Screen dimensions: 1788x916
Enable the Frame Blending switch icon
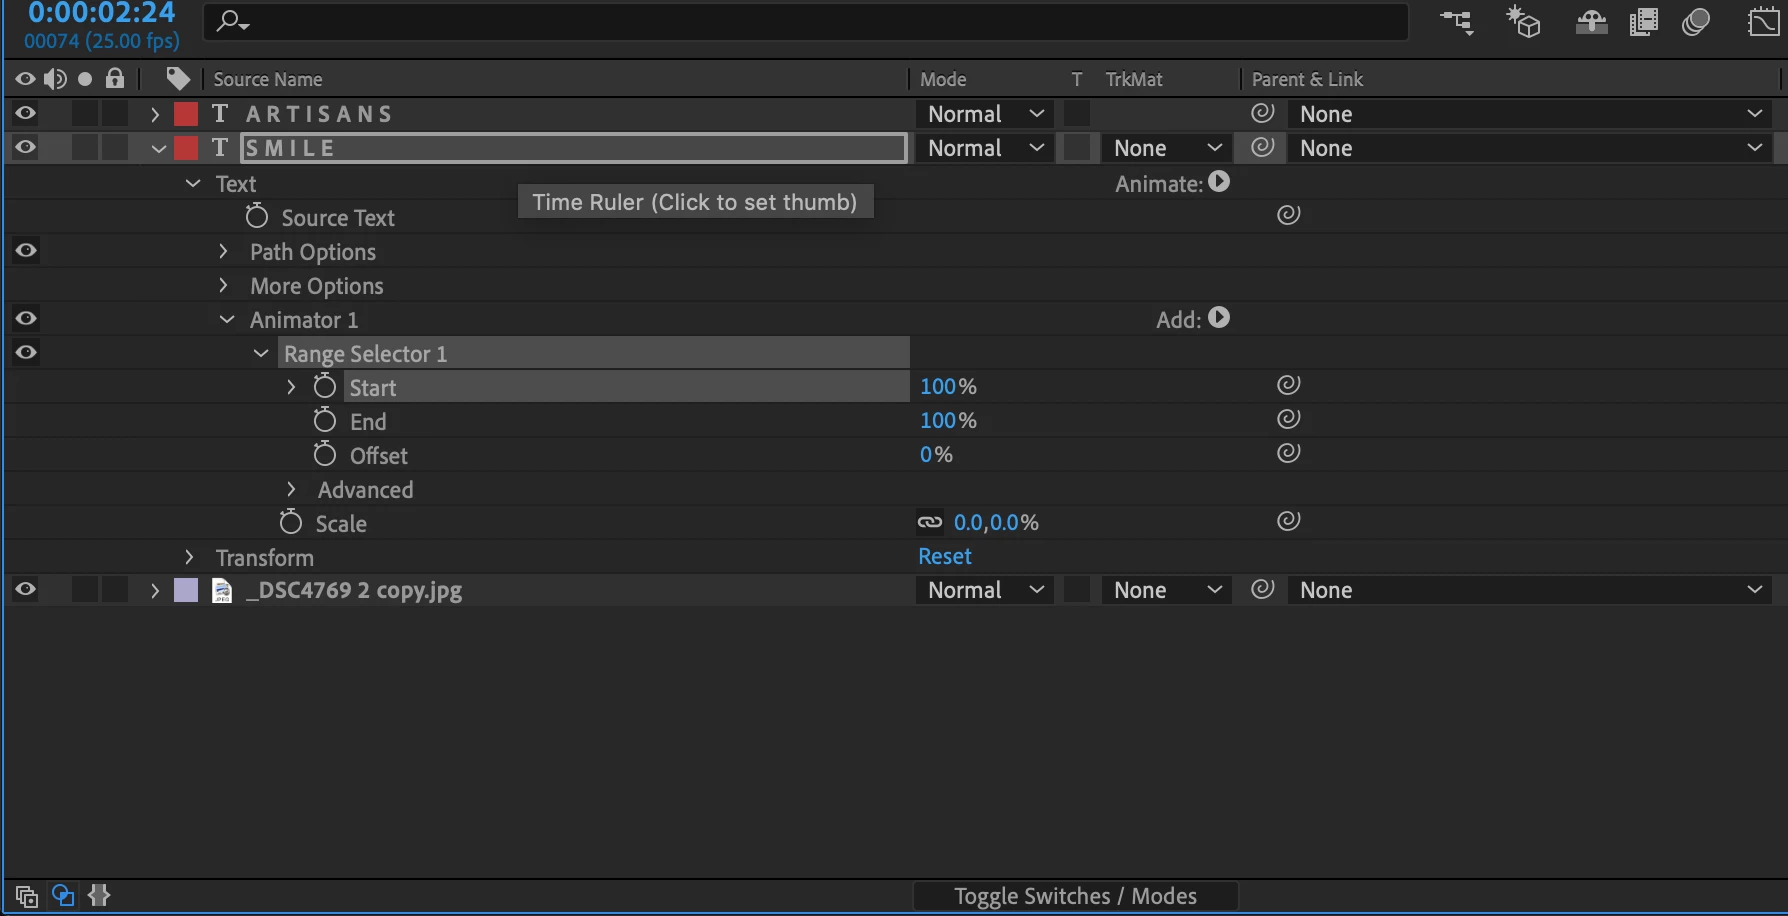[1643, 22]
